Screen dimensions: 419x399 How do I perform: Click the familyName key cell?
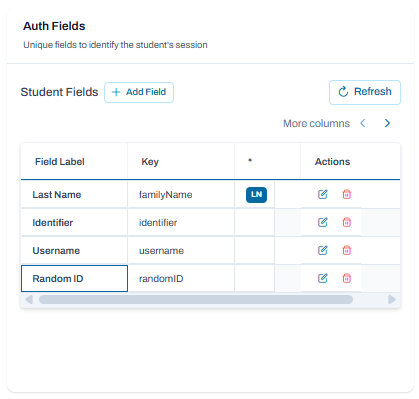pos(181,195)
